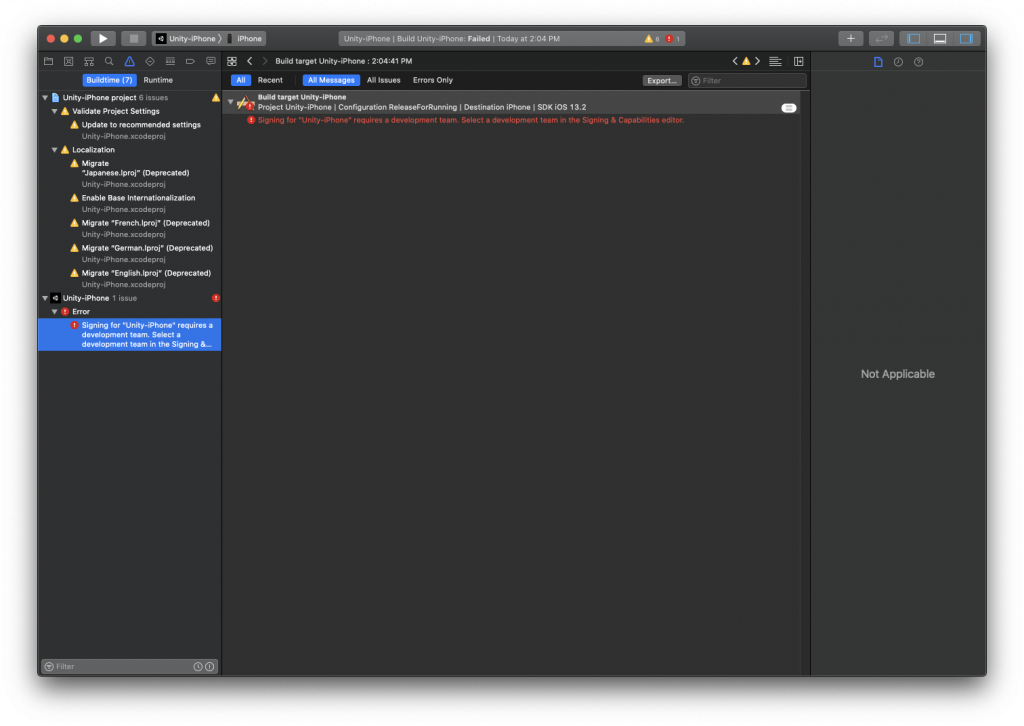1024x726 pixels.
Task: Show All Issues in build log
Action: 383,80
